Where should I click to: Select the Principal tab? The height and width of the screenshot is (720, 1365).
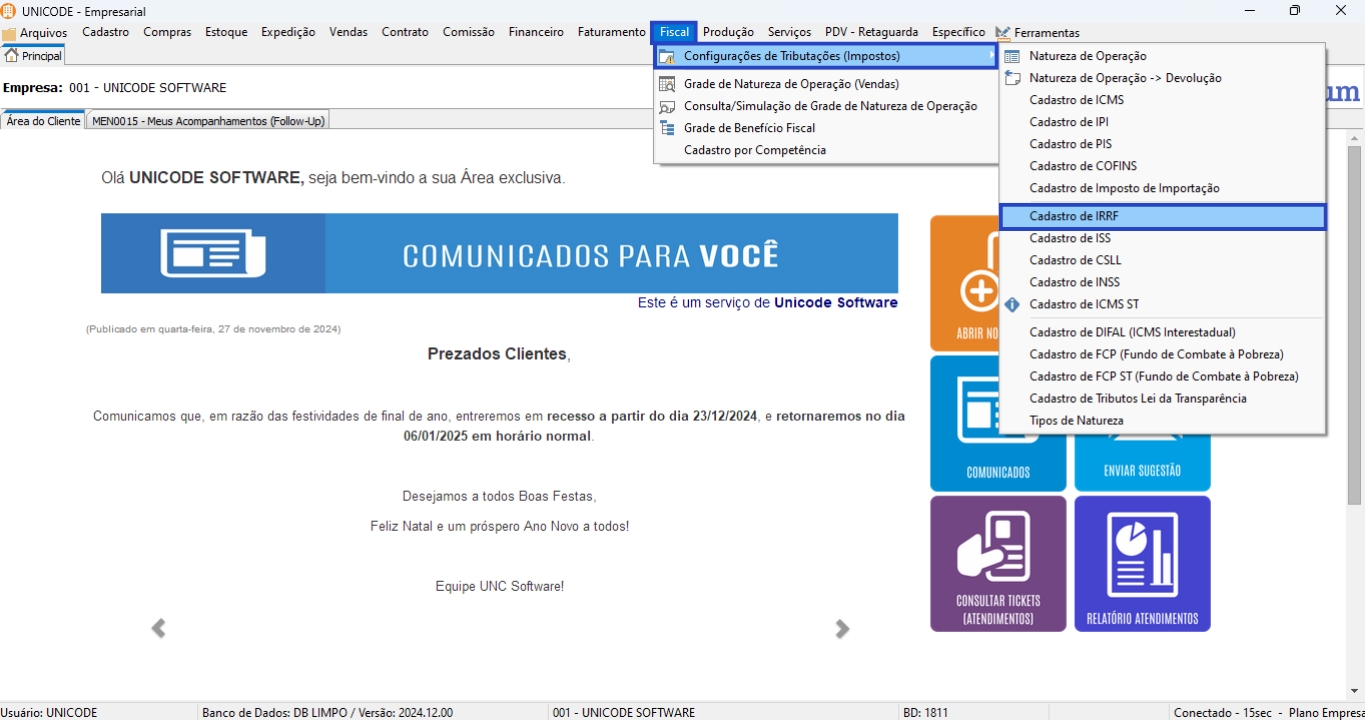coord(33,56)
